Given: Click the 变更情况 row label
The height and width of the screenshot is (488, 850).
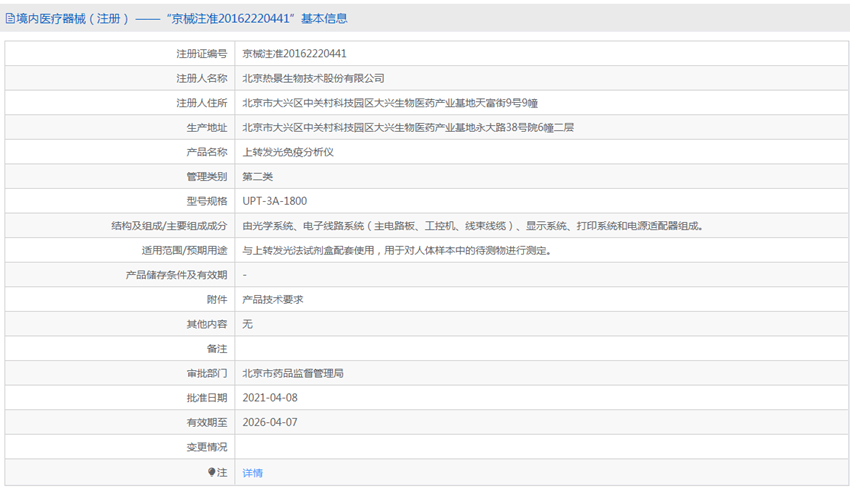Looking at the screenshot, I should pyautogui.click(x=207, y=447).
